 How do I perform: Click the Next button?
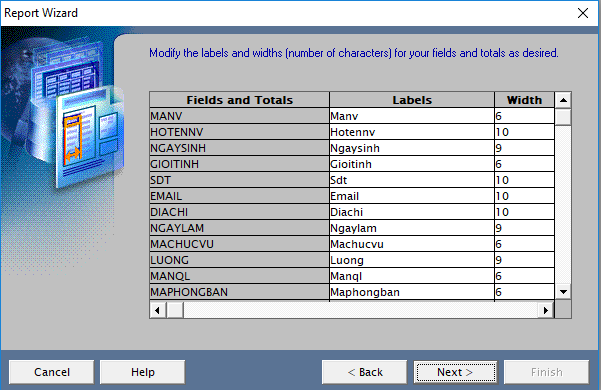455,372
